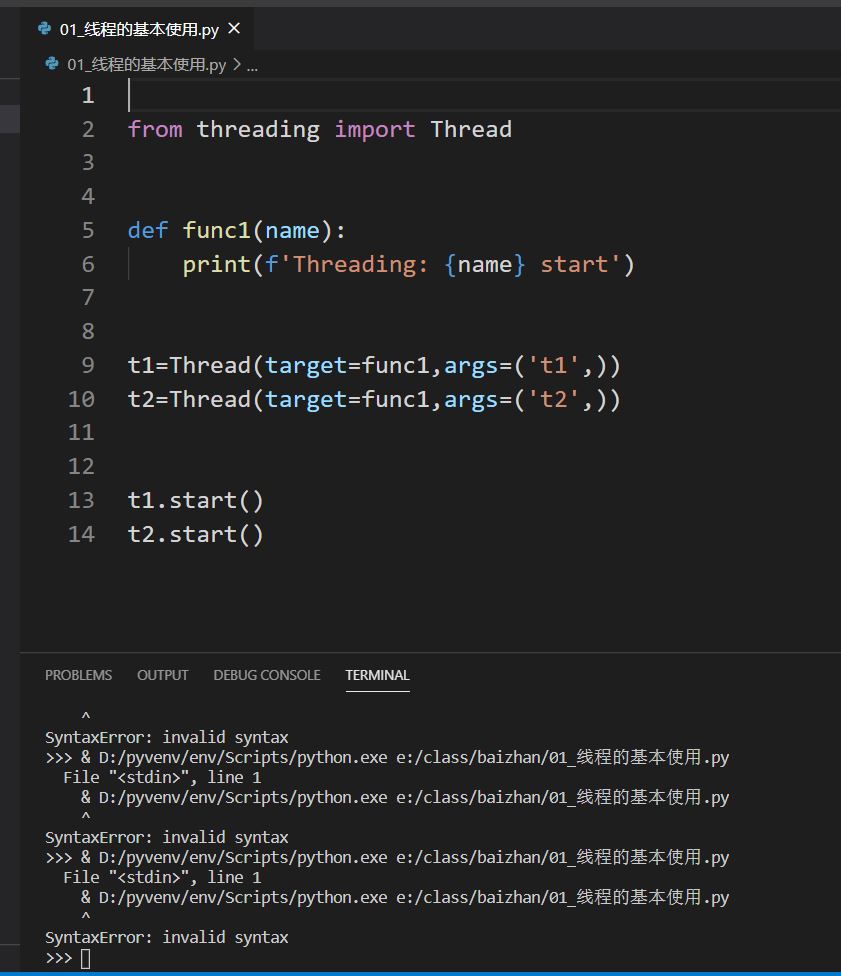This screenshot has height=976, width=841.
Task: Click 't1=Thread' on line 9
Action: pos(189,365)
